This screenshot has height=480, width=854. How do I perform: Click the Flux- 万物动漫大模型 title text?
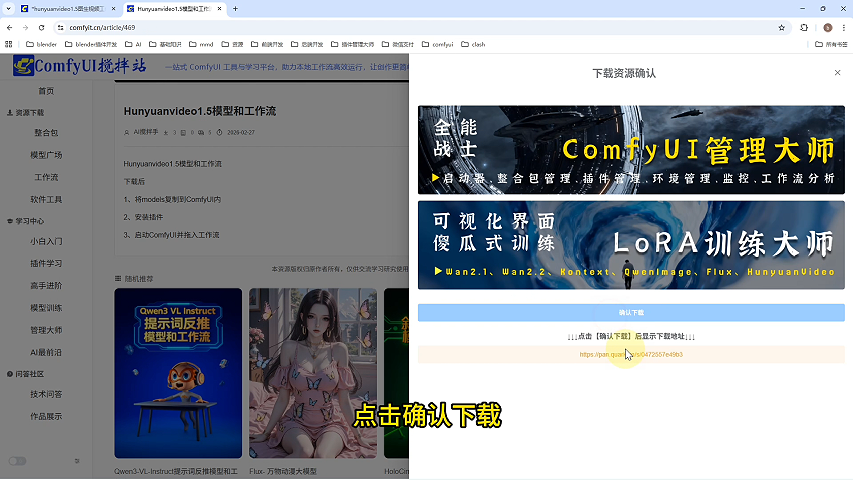pyautogui.click(x=283, y=471)
